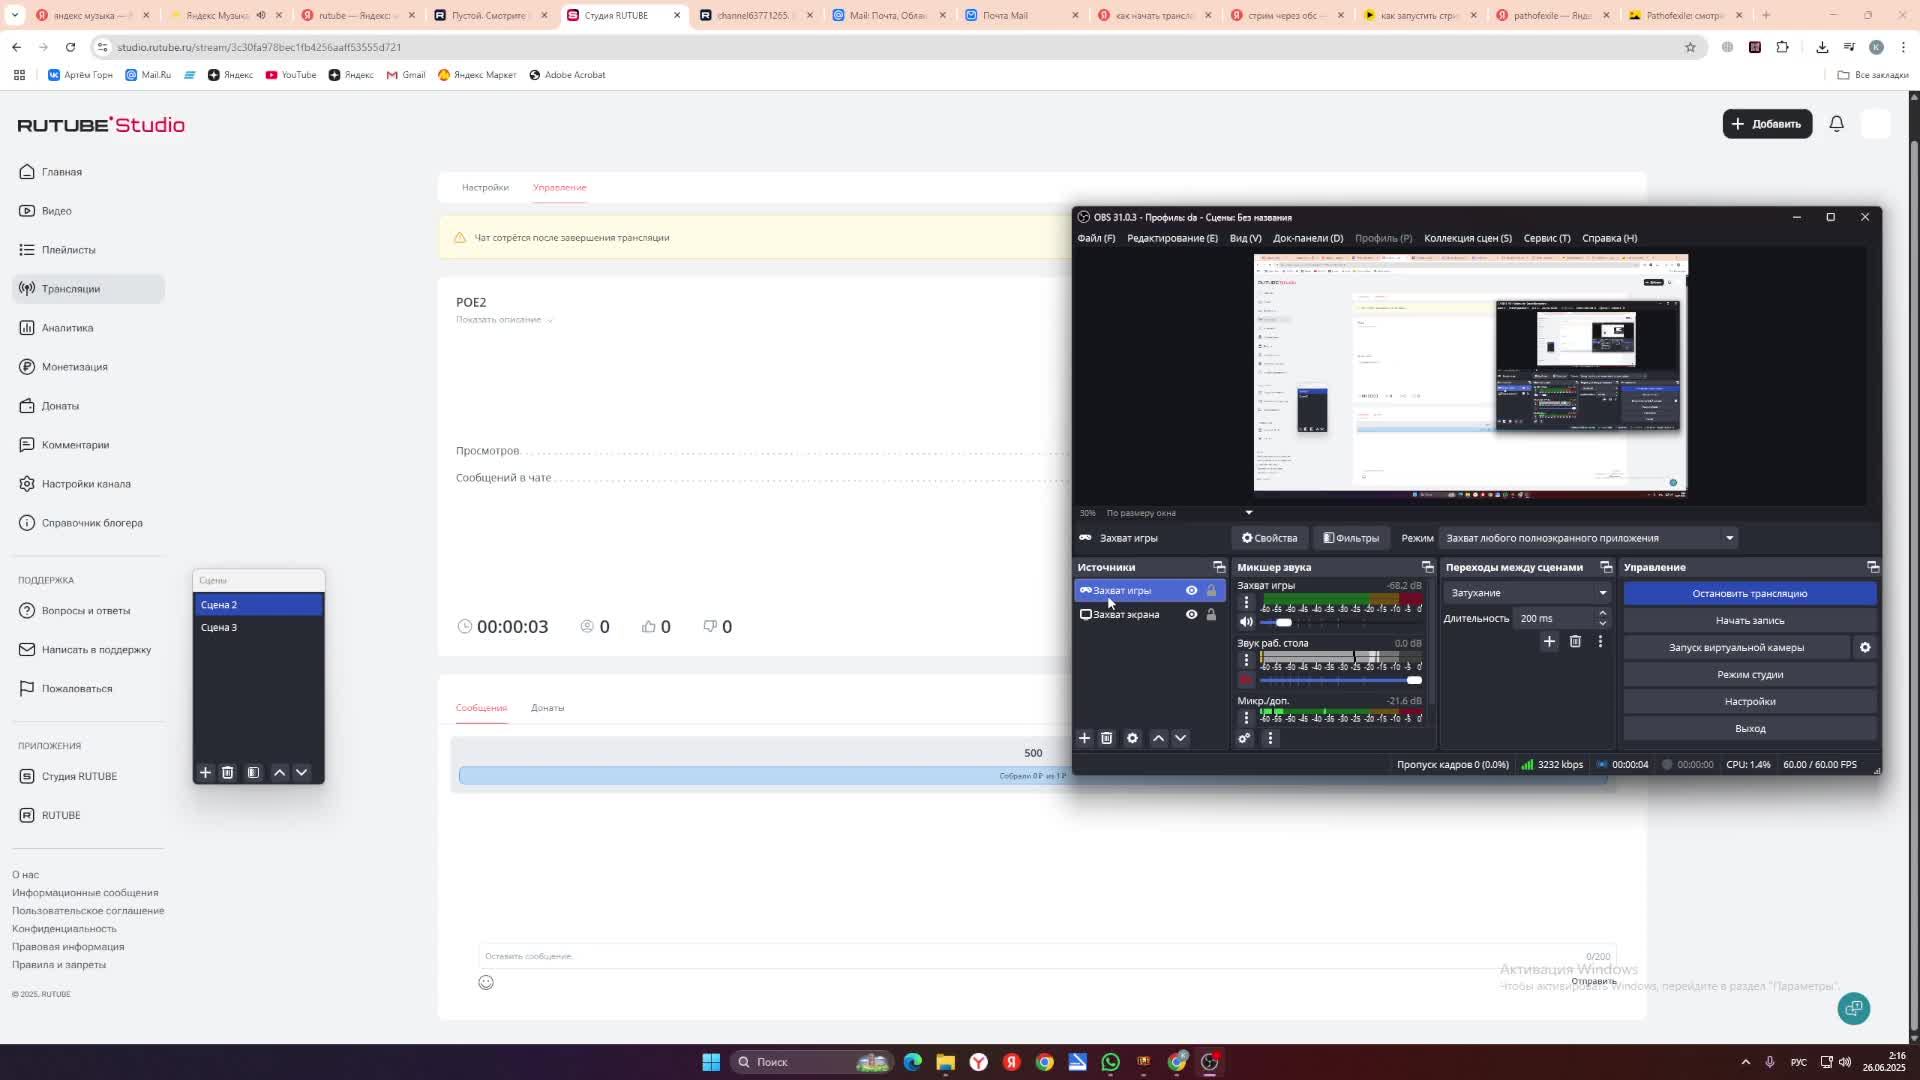Open Затухание transition type dropdown
Viewport: 1920px width, 1080px height.
(x=1526, y=593)
